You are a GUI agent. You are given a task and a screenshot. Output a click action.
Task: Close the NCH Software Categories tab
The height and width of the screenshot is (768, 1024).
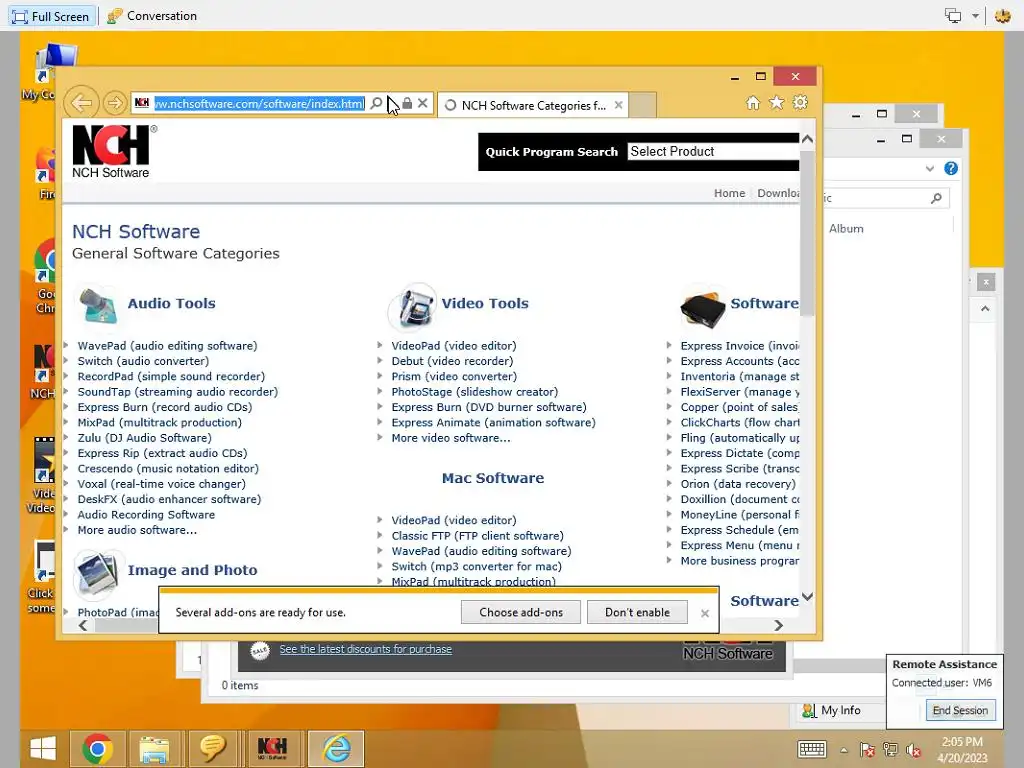[618, 104]
